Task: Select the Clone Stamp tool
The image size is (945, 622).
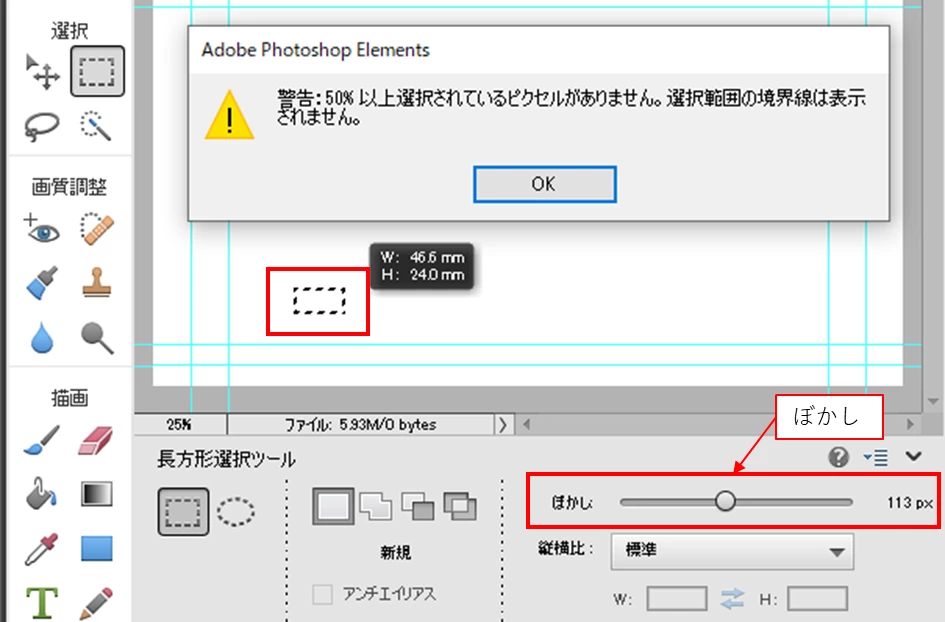Action: tap(97, 282)
